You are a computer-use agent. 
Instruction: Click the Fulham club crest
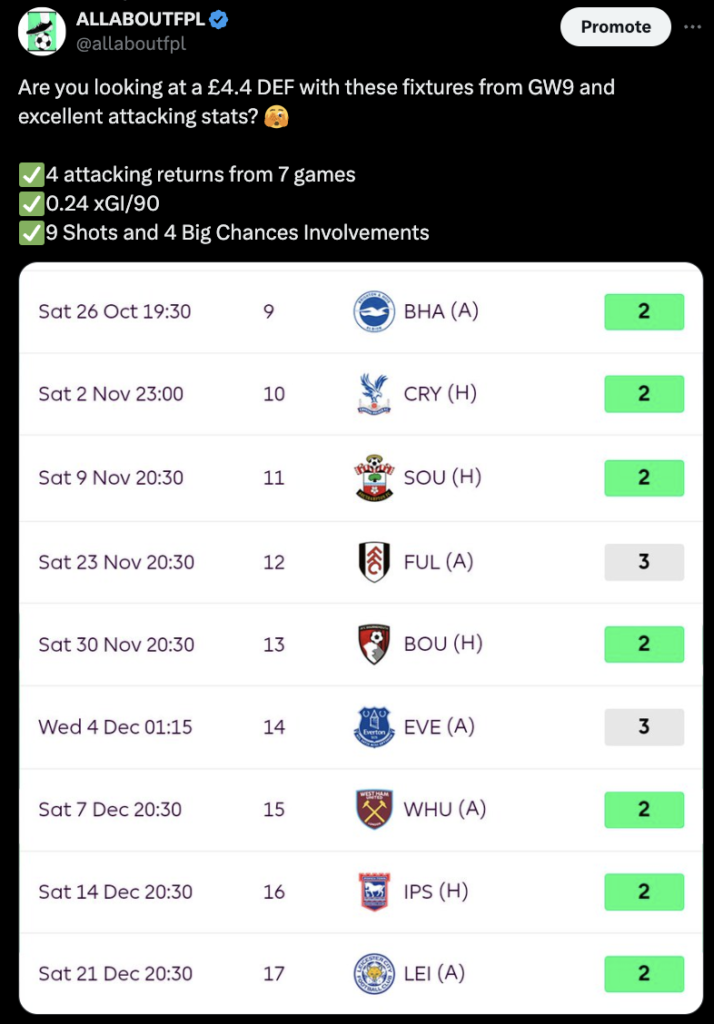coord(374,562)
